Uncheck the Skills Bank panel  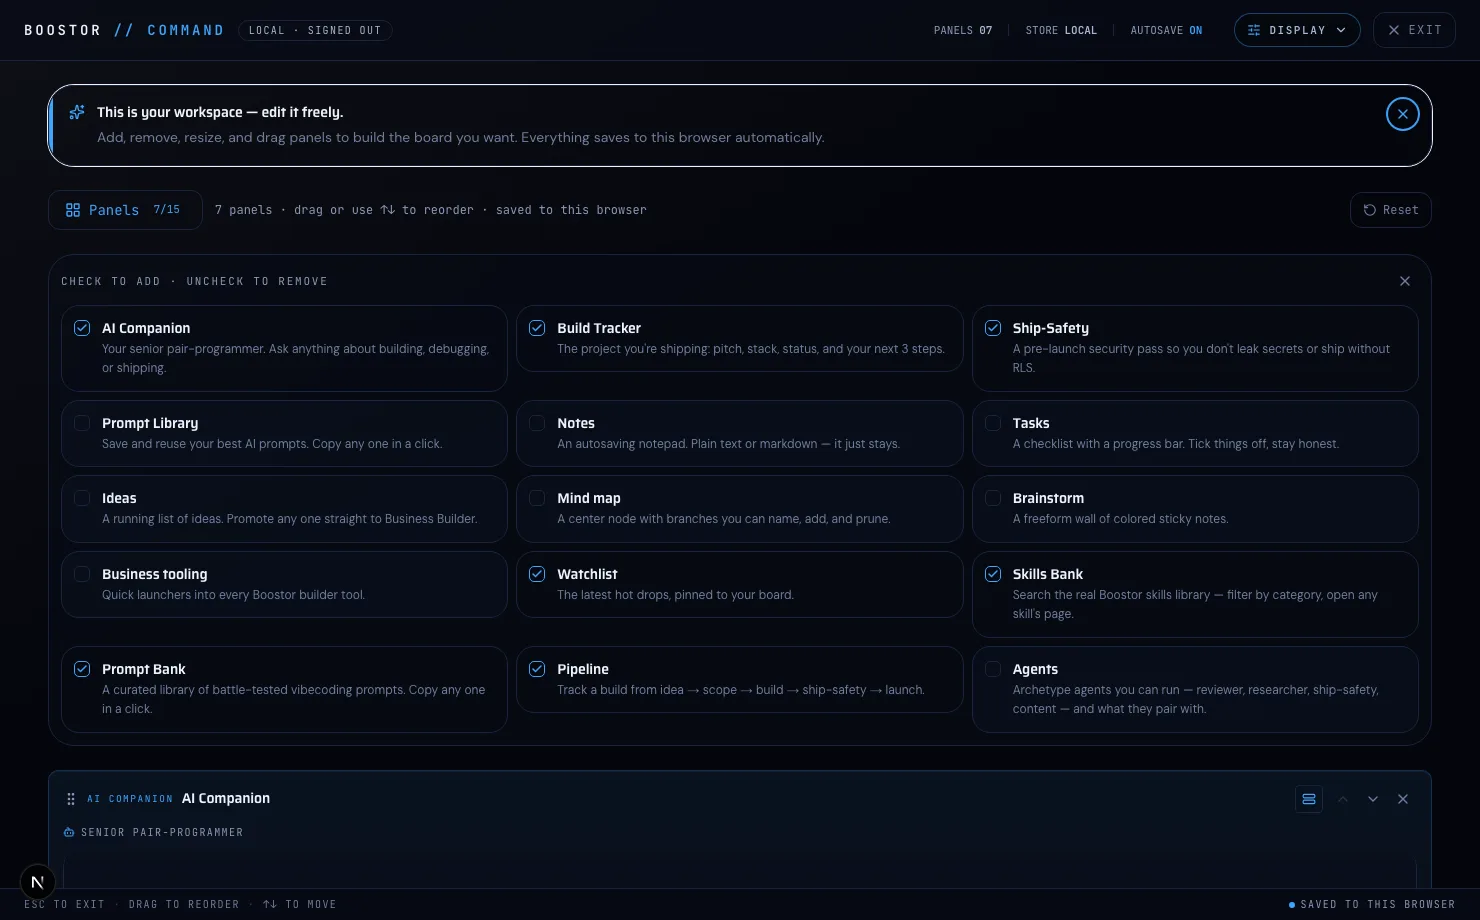coord(993,574)
